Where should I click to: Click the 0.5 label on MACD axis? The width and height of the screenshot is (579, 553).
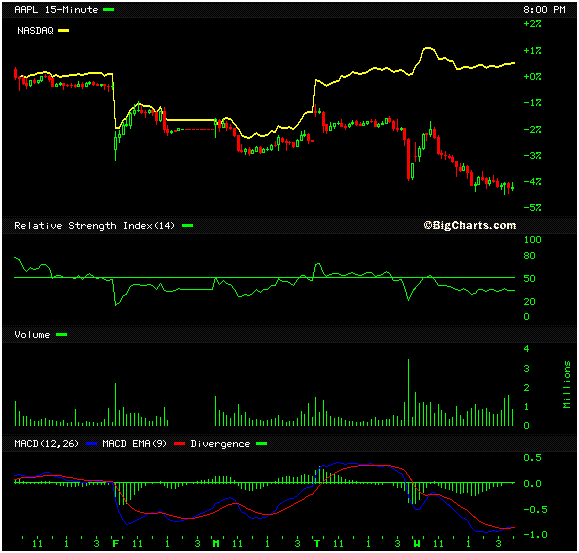tap(532, 458)
